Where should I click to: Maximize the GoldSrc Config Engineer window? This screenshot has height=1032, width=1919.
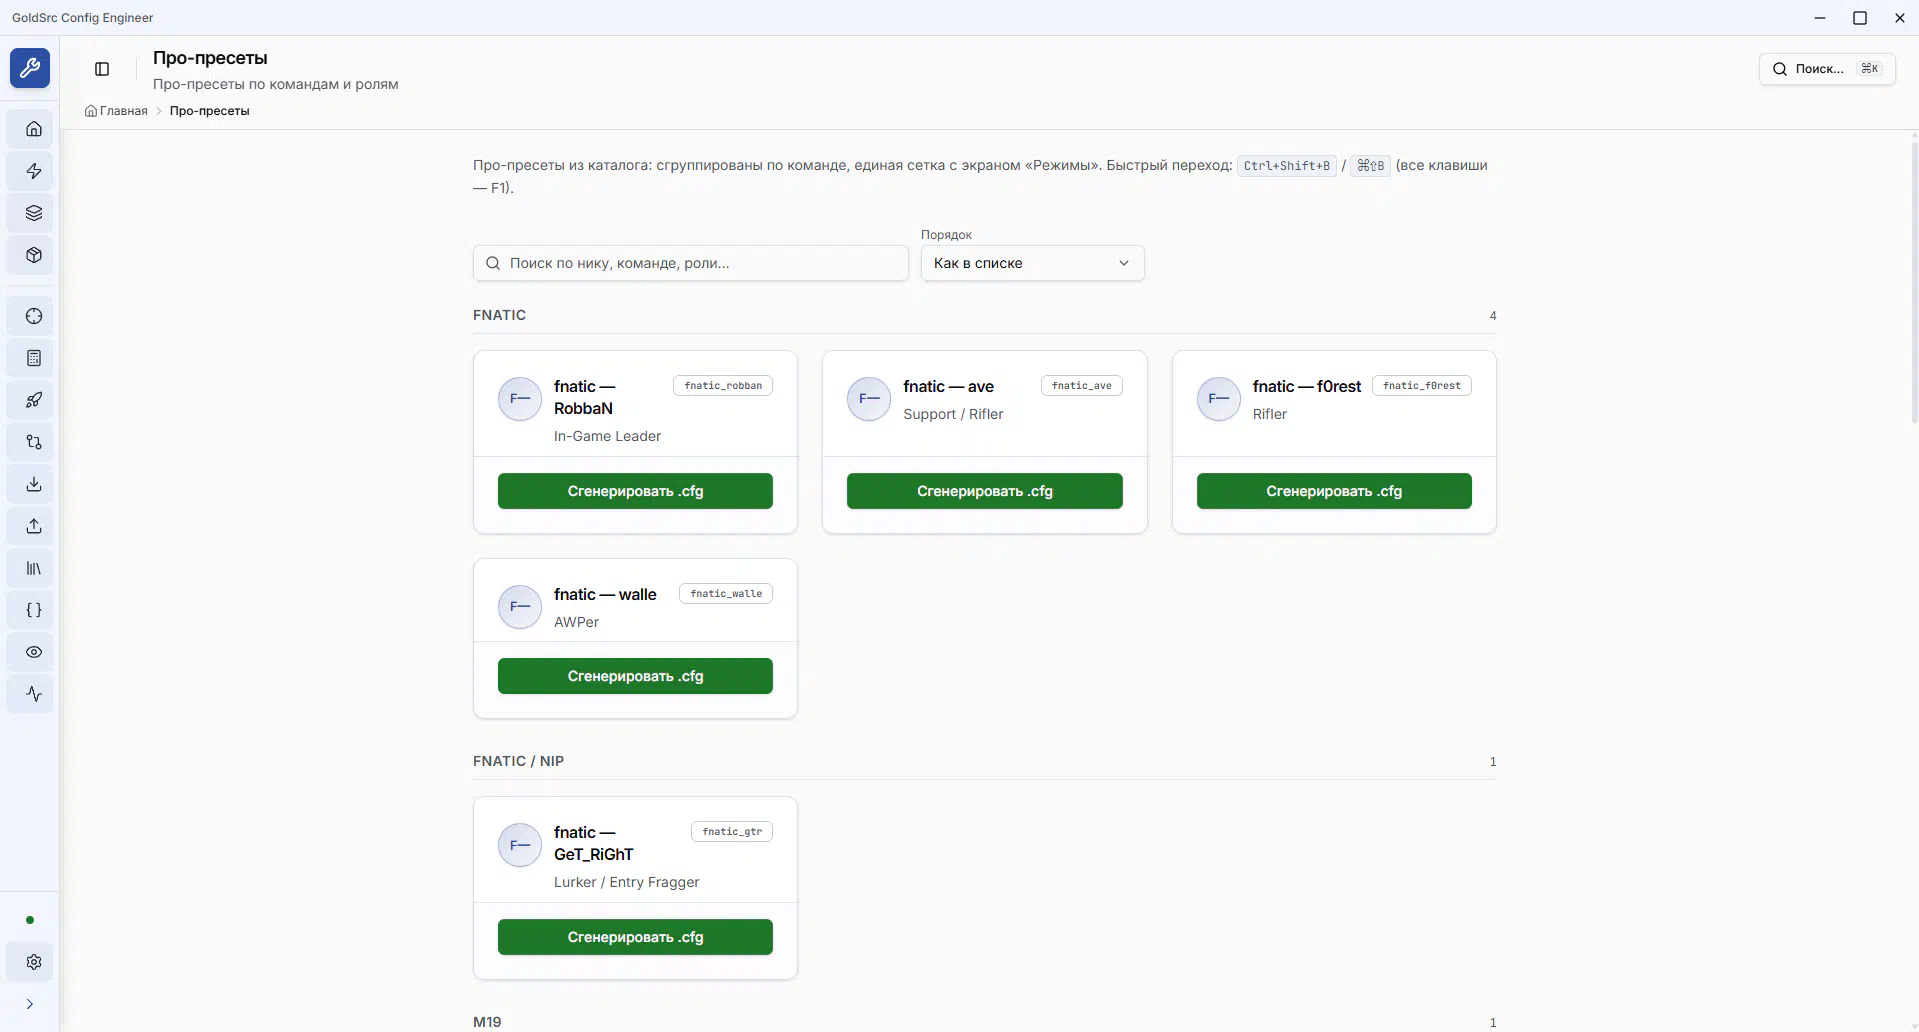[x=1860, y=18]
